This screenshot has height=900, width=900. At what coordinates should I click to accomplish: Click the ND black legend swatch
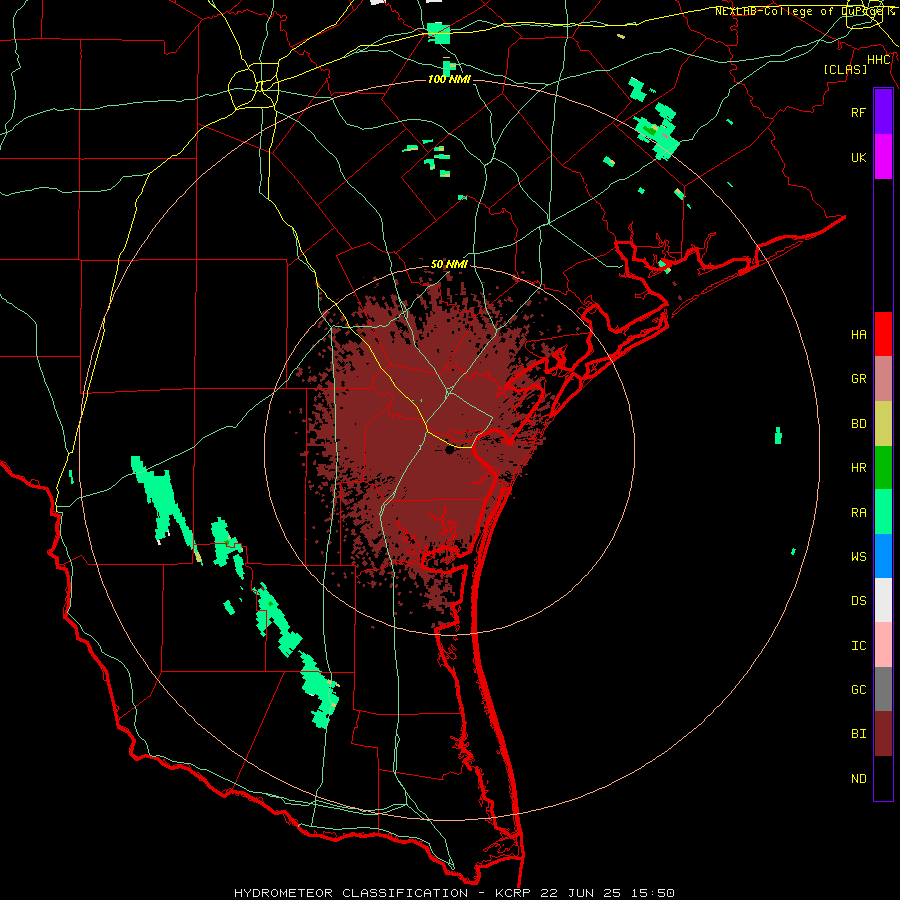(883, 778)
